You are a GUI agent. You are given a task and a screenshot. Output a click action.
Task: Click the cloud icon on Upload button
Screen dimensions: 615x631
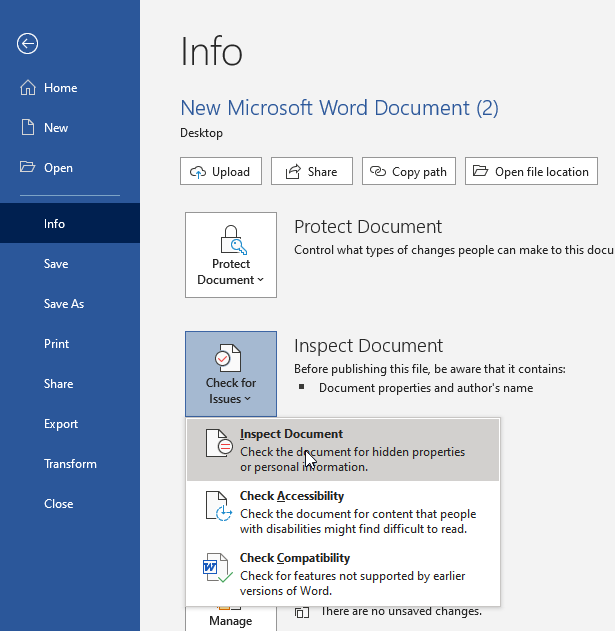click(198, 172)
